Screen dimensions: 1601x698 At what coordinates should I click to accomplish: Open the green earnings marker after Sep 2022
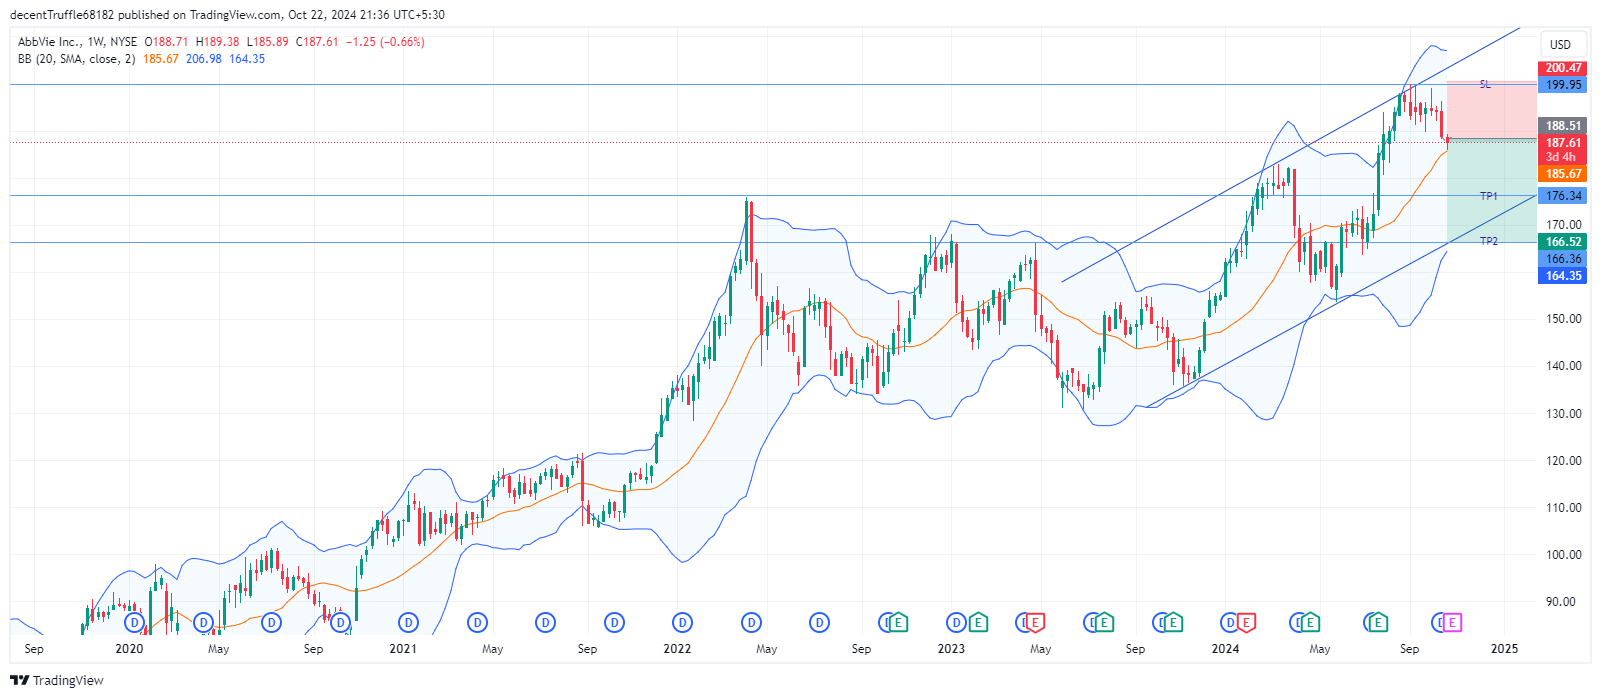click(898, 623)
